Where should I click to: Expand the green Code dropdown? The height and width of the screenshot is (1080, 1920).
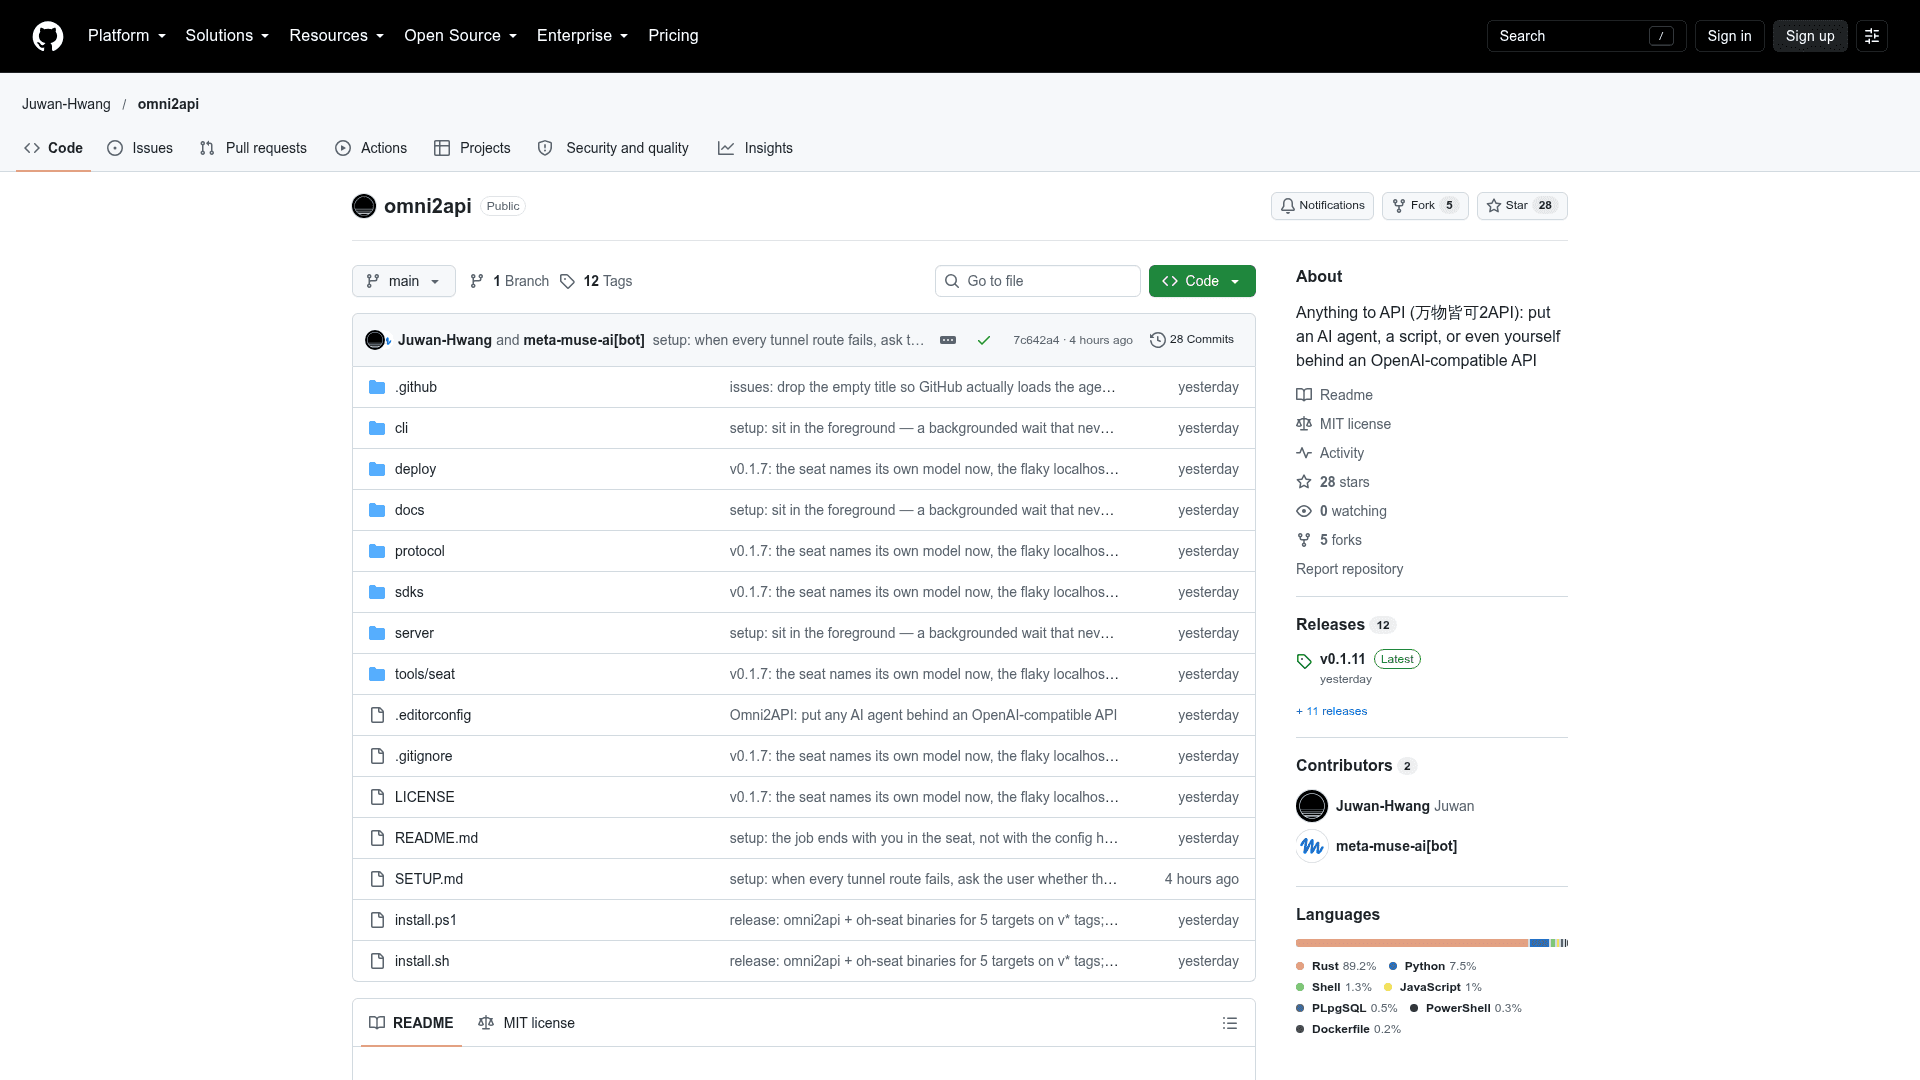point(1202,281)
